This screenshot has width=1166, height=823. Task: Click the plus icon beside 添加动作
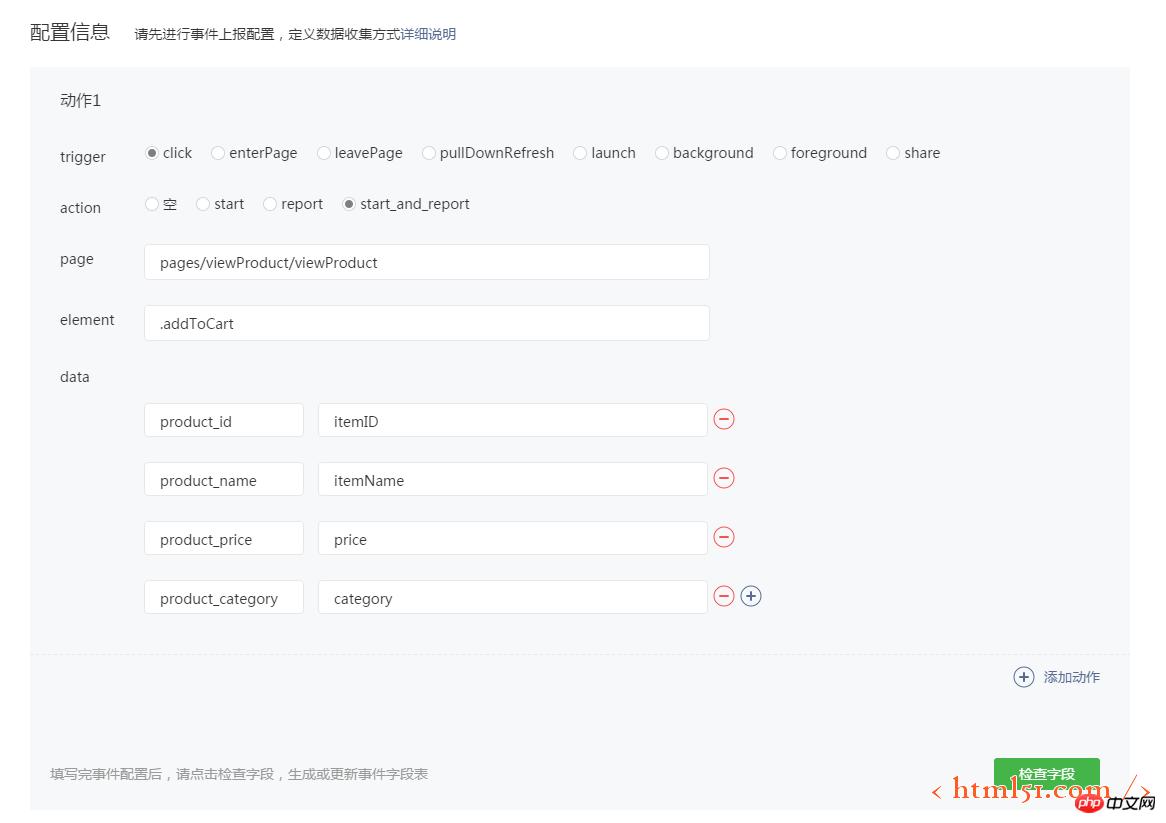pos(1023,677)
